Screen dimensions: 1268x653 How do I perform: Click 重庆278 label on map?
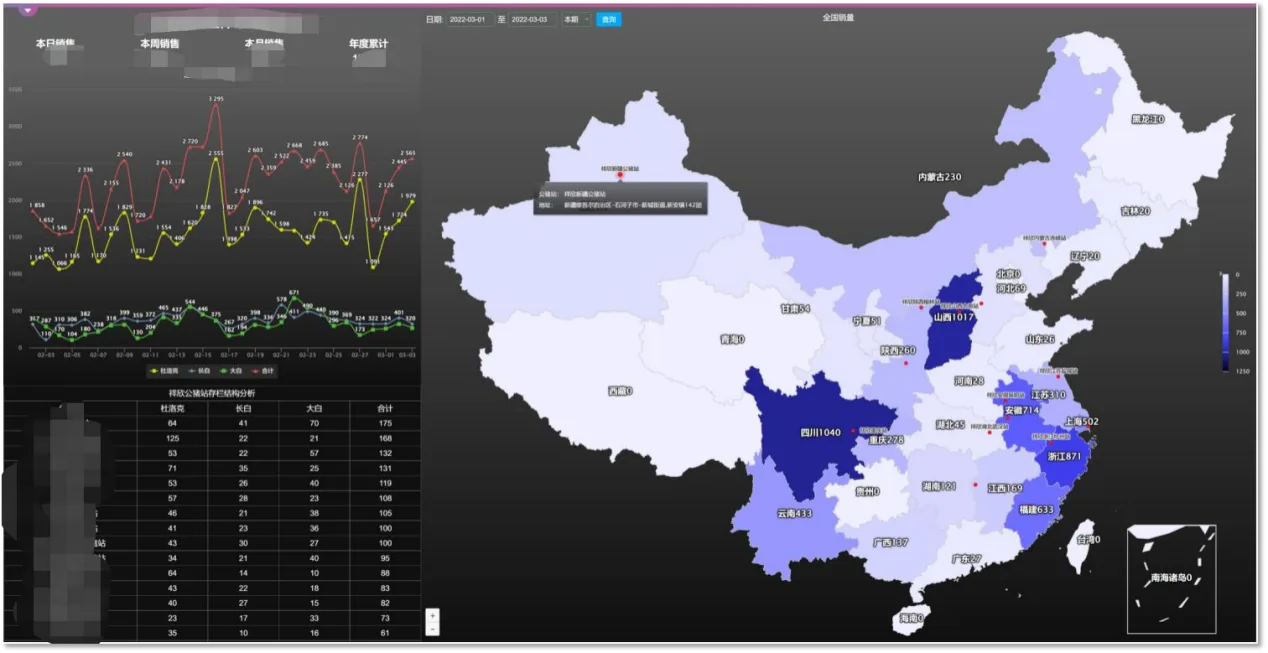pos(886,440)
